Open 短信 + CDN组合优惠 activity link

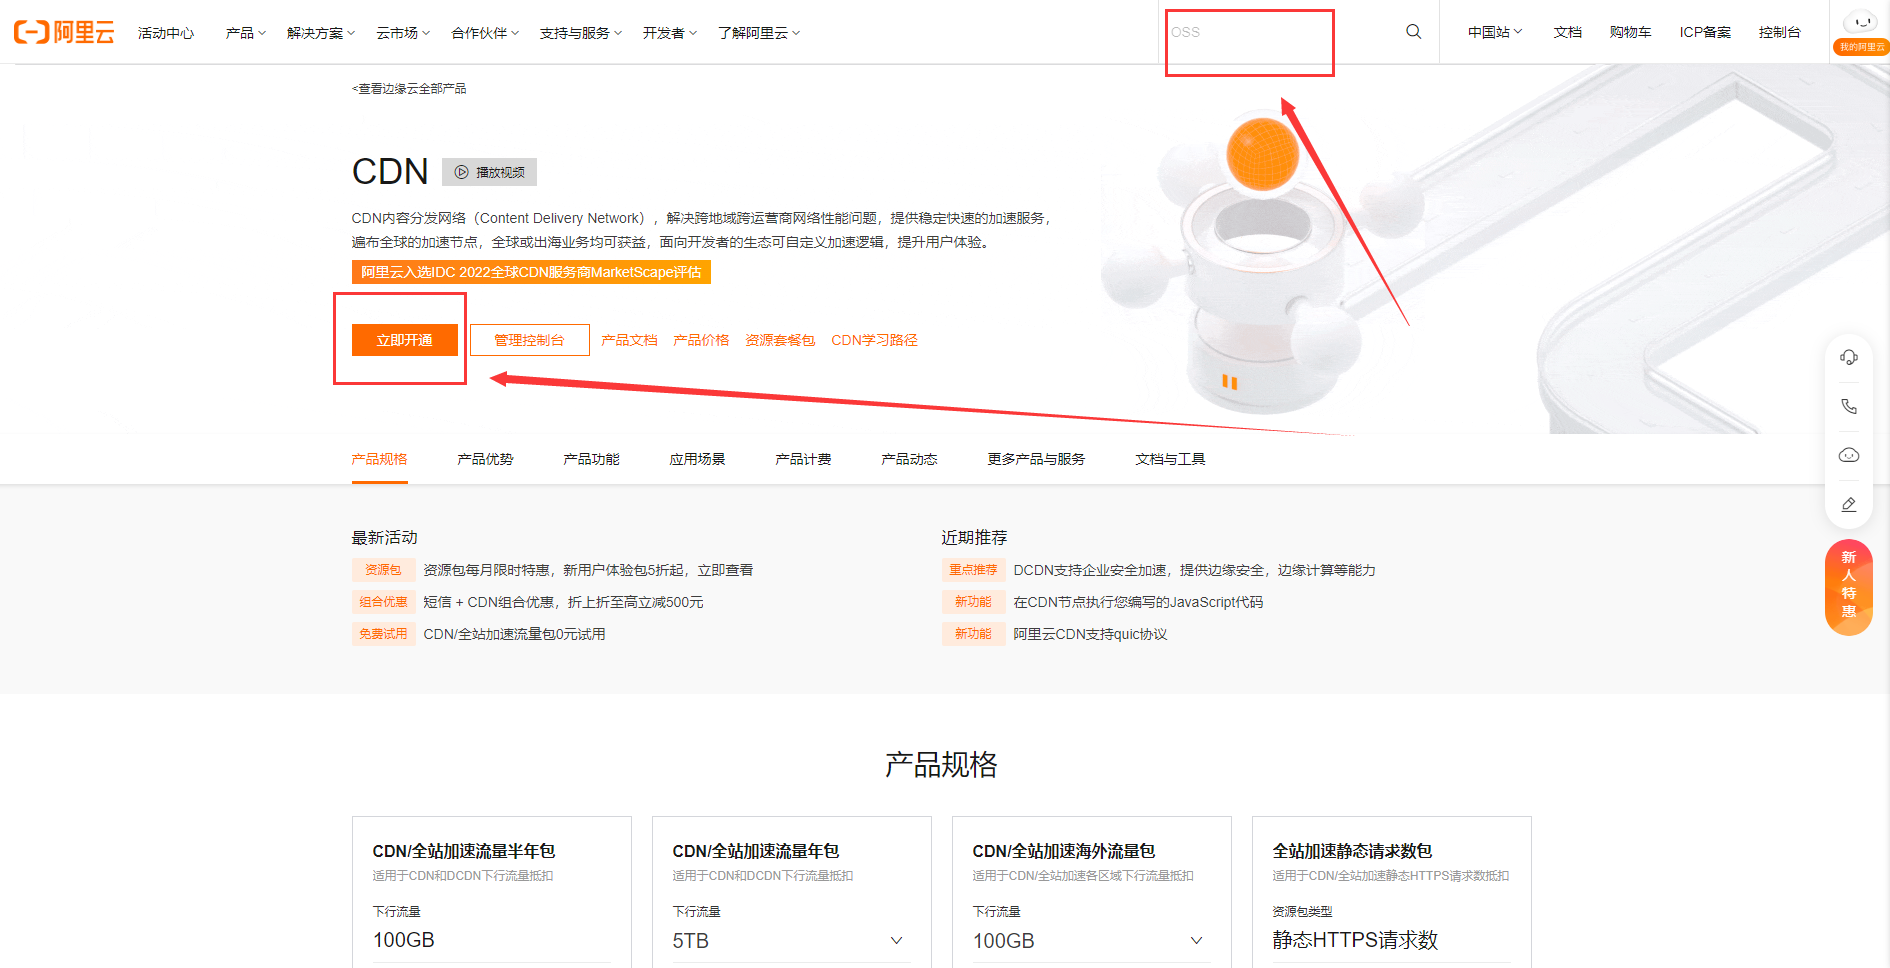pos(563,602)
